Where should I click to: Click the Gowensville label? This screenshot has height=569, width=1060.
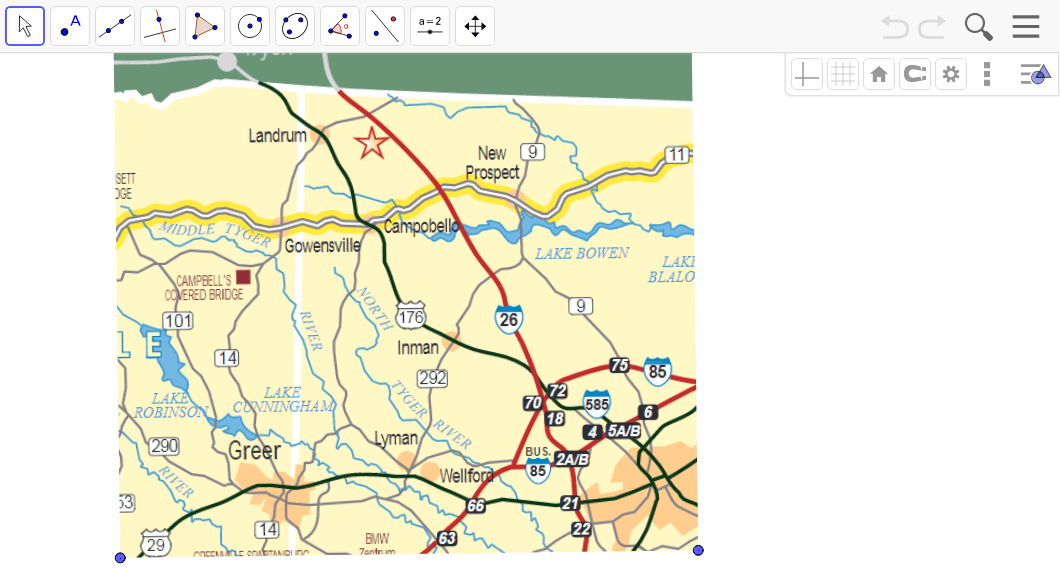pos(322,246)
